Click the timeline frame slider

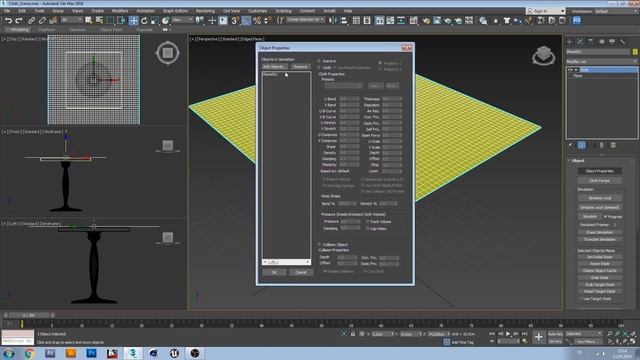[29, 315]
